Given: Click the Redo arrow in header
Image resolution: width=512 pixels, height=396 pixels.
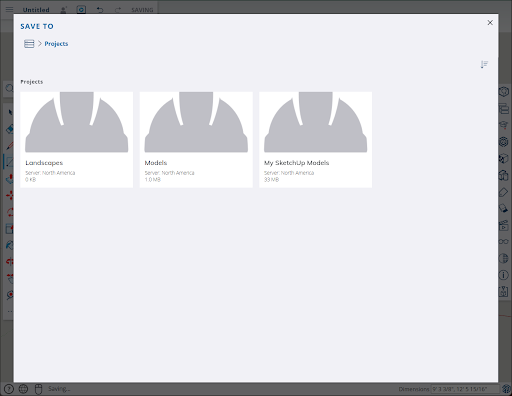Looking at the screenshot, I should tap(118, 10).
